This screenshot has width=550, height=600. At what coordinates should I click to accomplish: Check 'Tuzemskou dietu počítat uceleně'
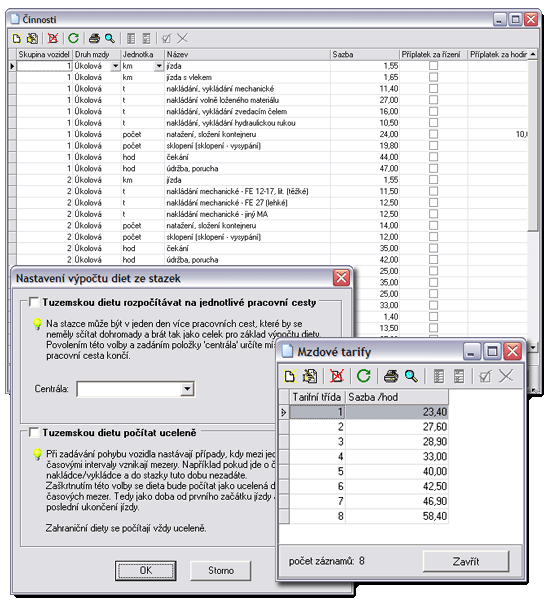(x=34, y=433)
